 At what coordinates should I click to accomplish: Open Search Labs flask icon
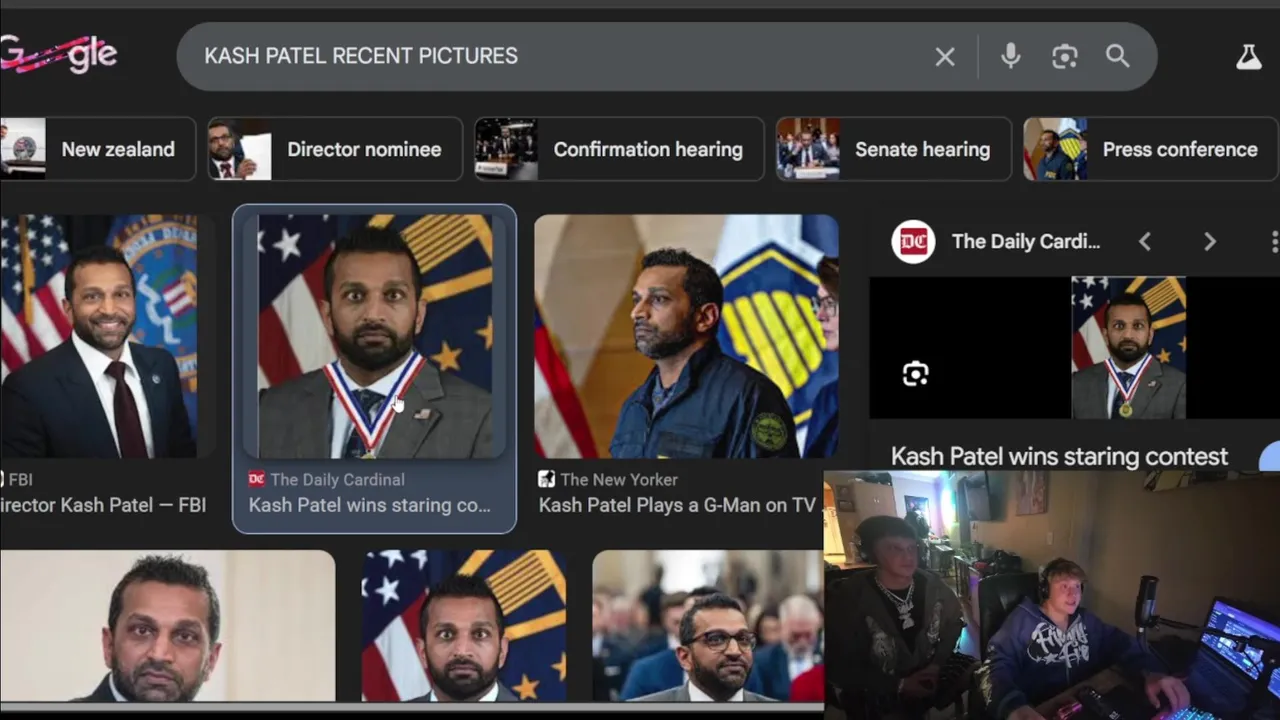tap(1249, 57)
